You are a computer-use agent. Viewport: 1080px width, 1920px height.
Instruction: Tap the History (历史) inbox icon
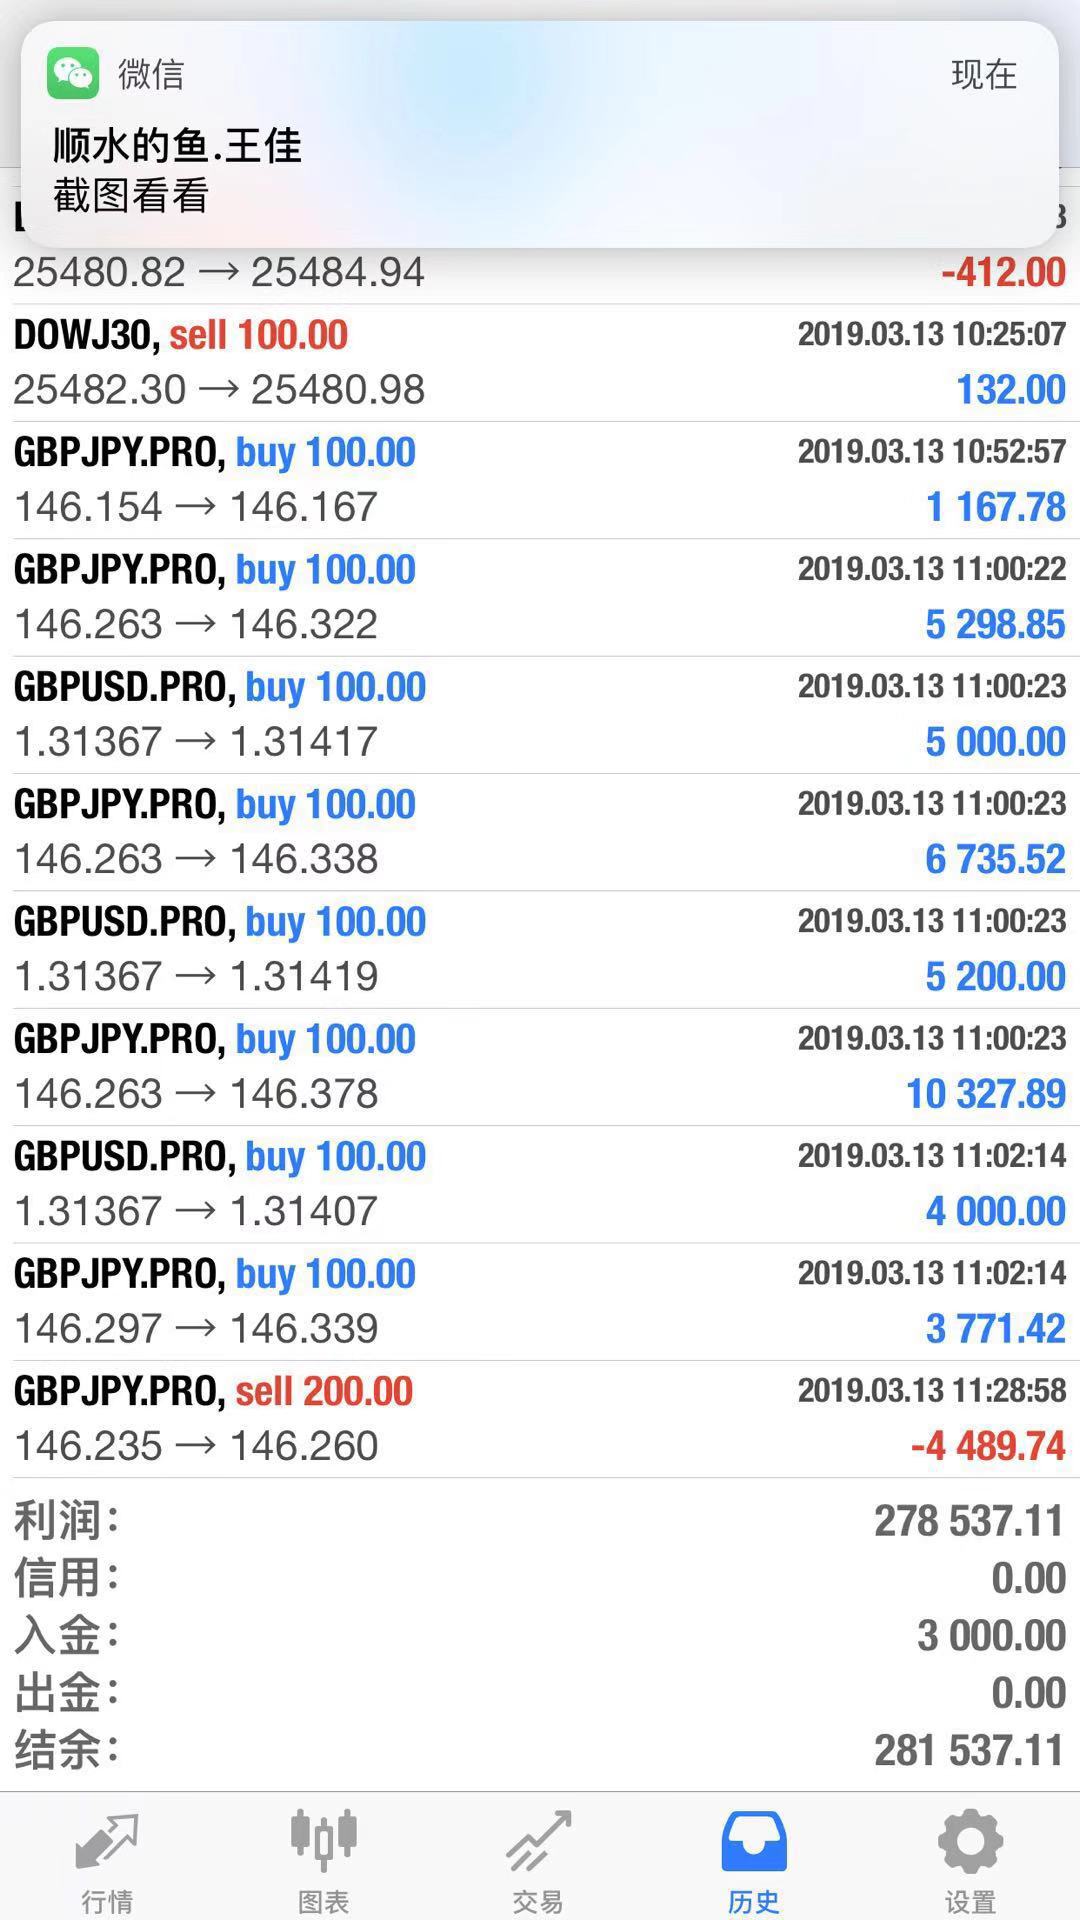[754, 1842]
